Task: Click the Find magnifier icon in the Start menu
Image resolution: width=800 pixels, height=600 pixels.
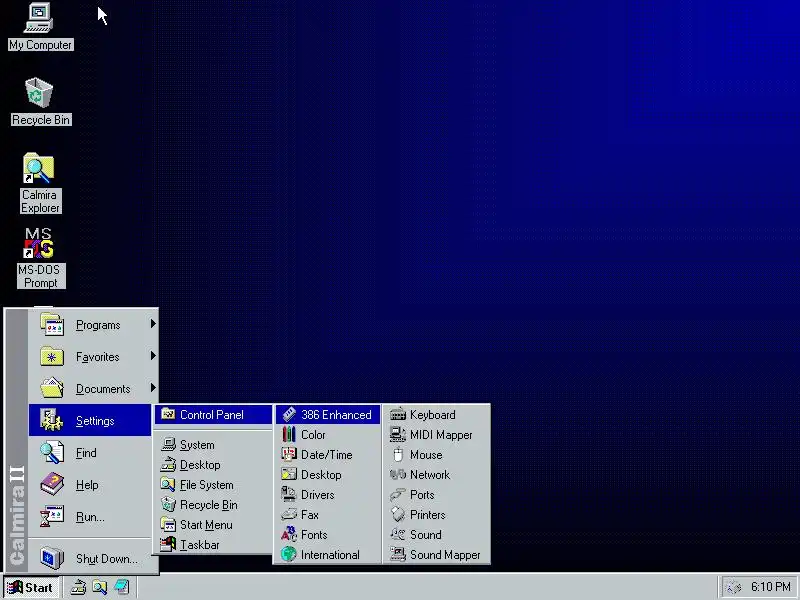Action: coord(52,453)
